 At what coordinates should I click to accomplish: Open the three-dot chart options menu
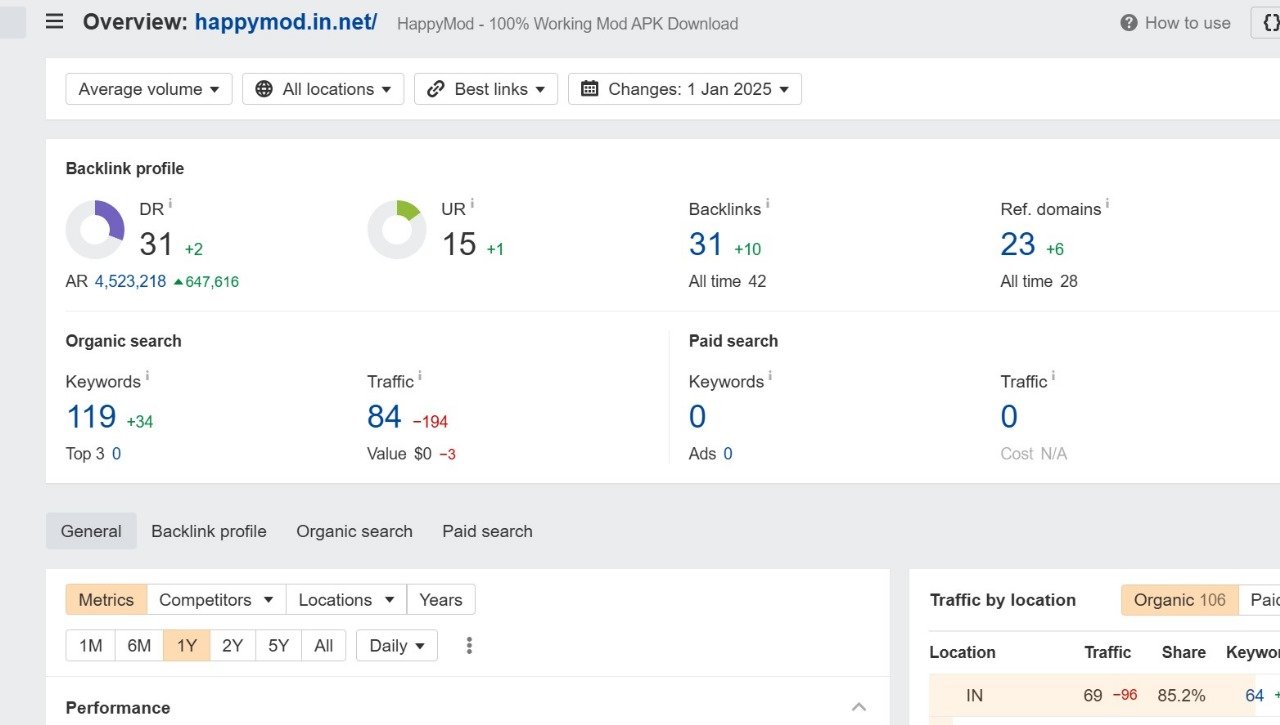469,646
